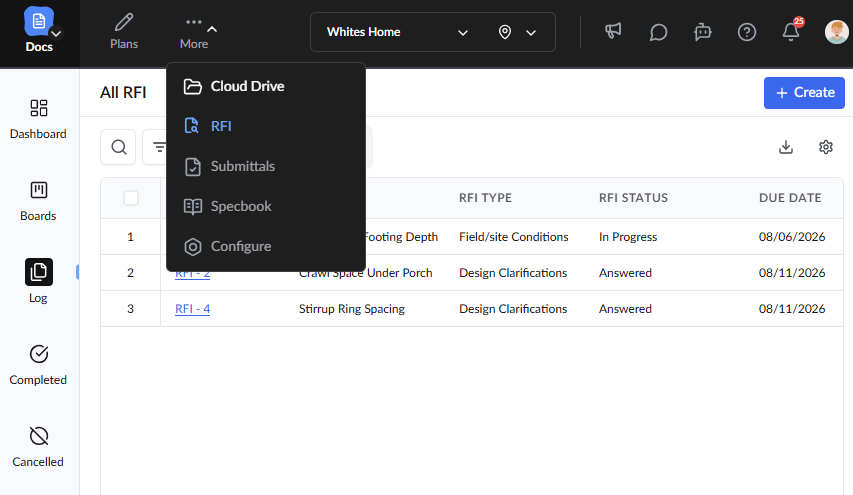Click the filter icon button
This screenshot has width=853, height=495.
pyautogui.click(x=159, y=147)
